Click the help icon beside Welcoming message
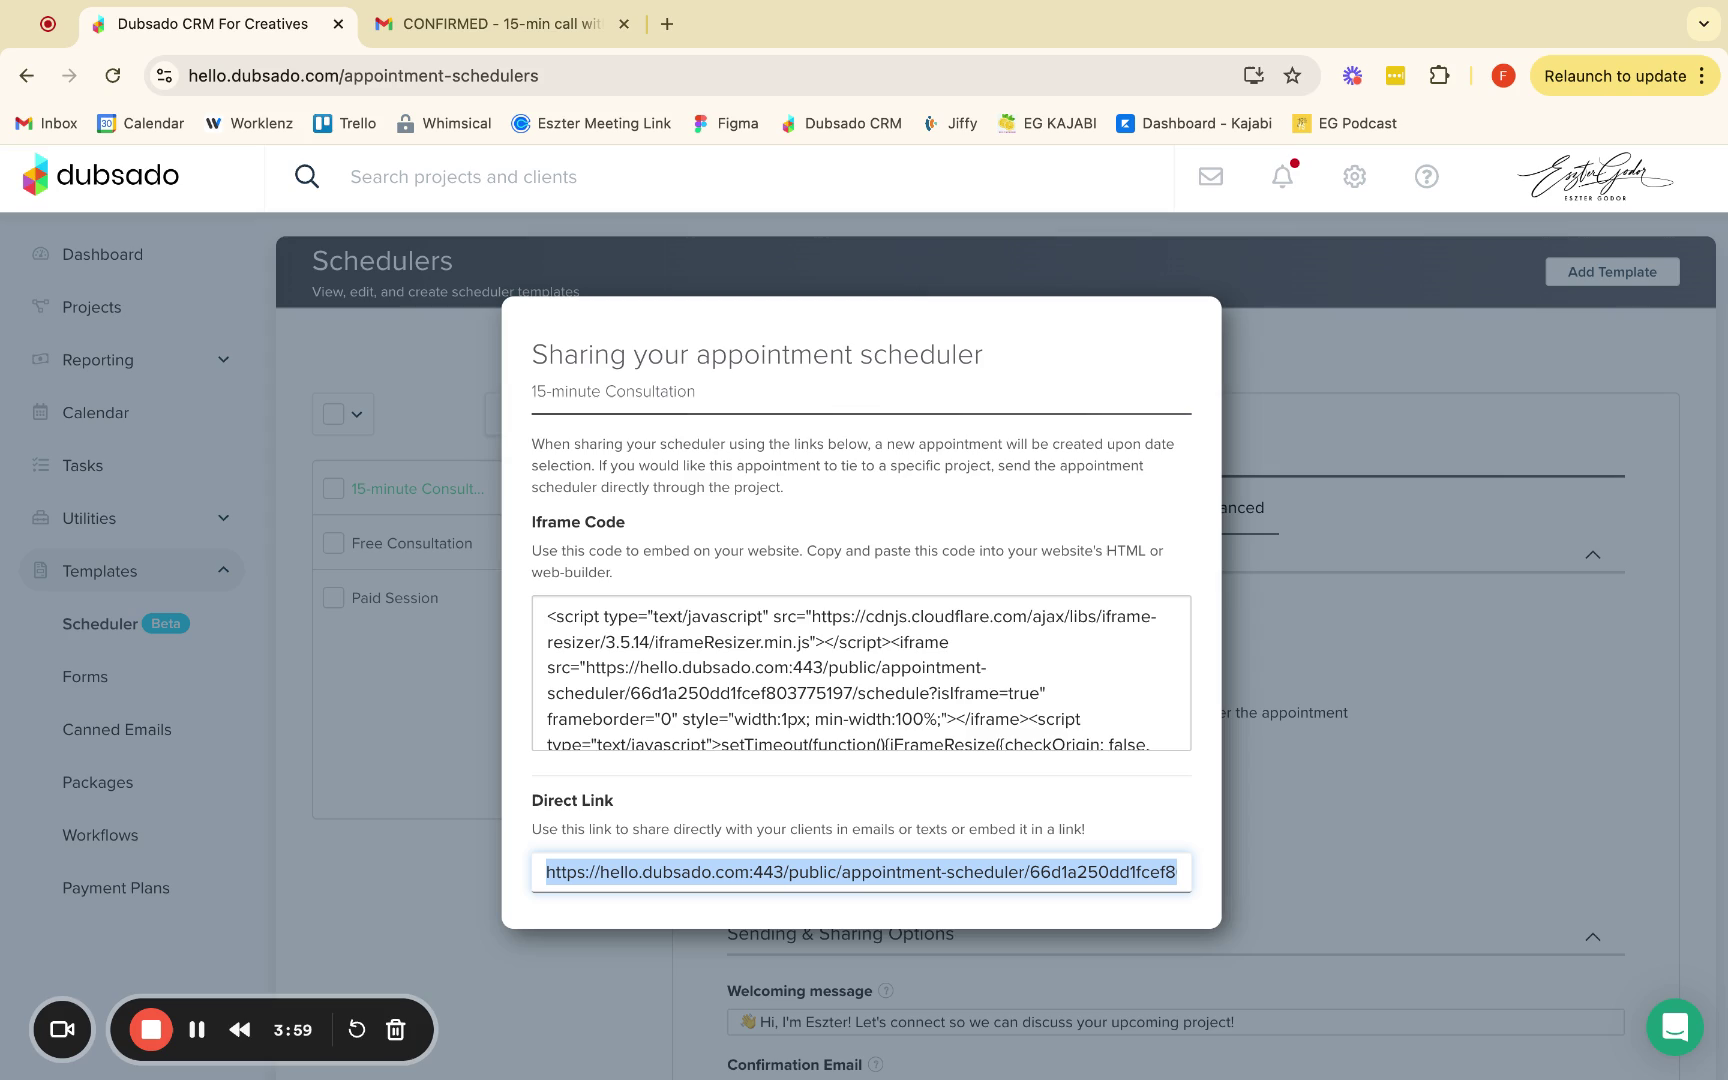This screenshot has height=1080, width=1728. click(x=886, y=991)
